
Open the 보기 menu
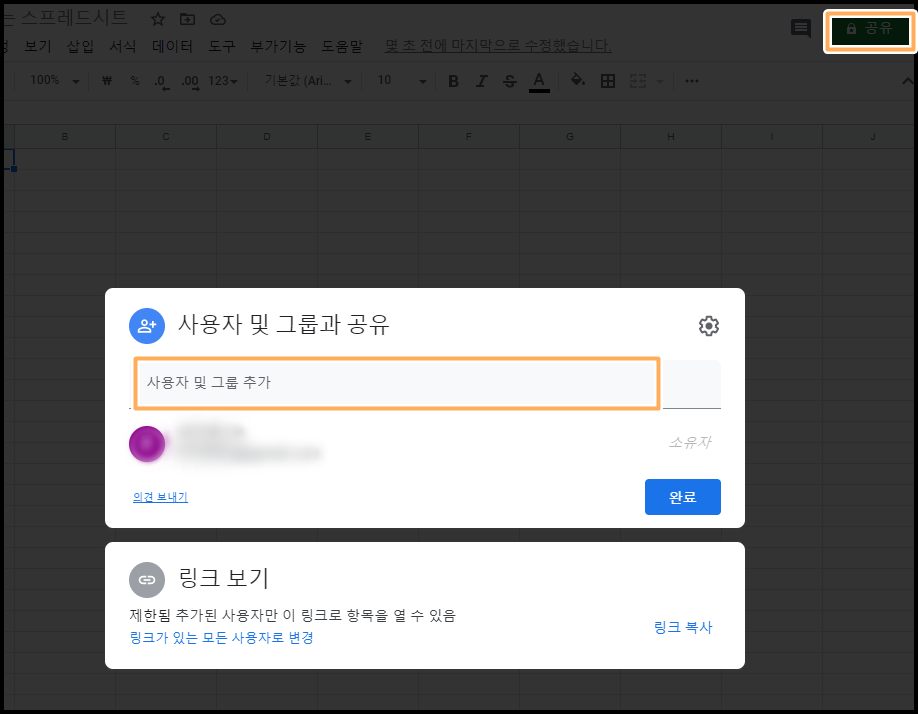point(38,46)
